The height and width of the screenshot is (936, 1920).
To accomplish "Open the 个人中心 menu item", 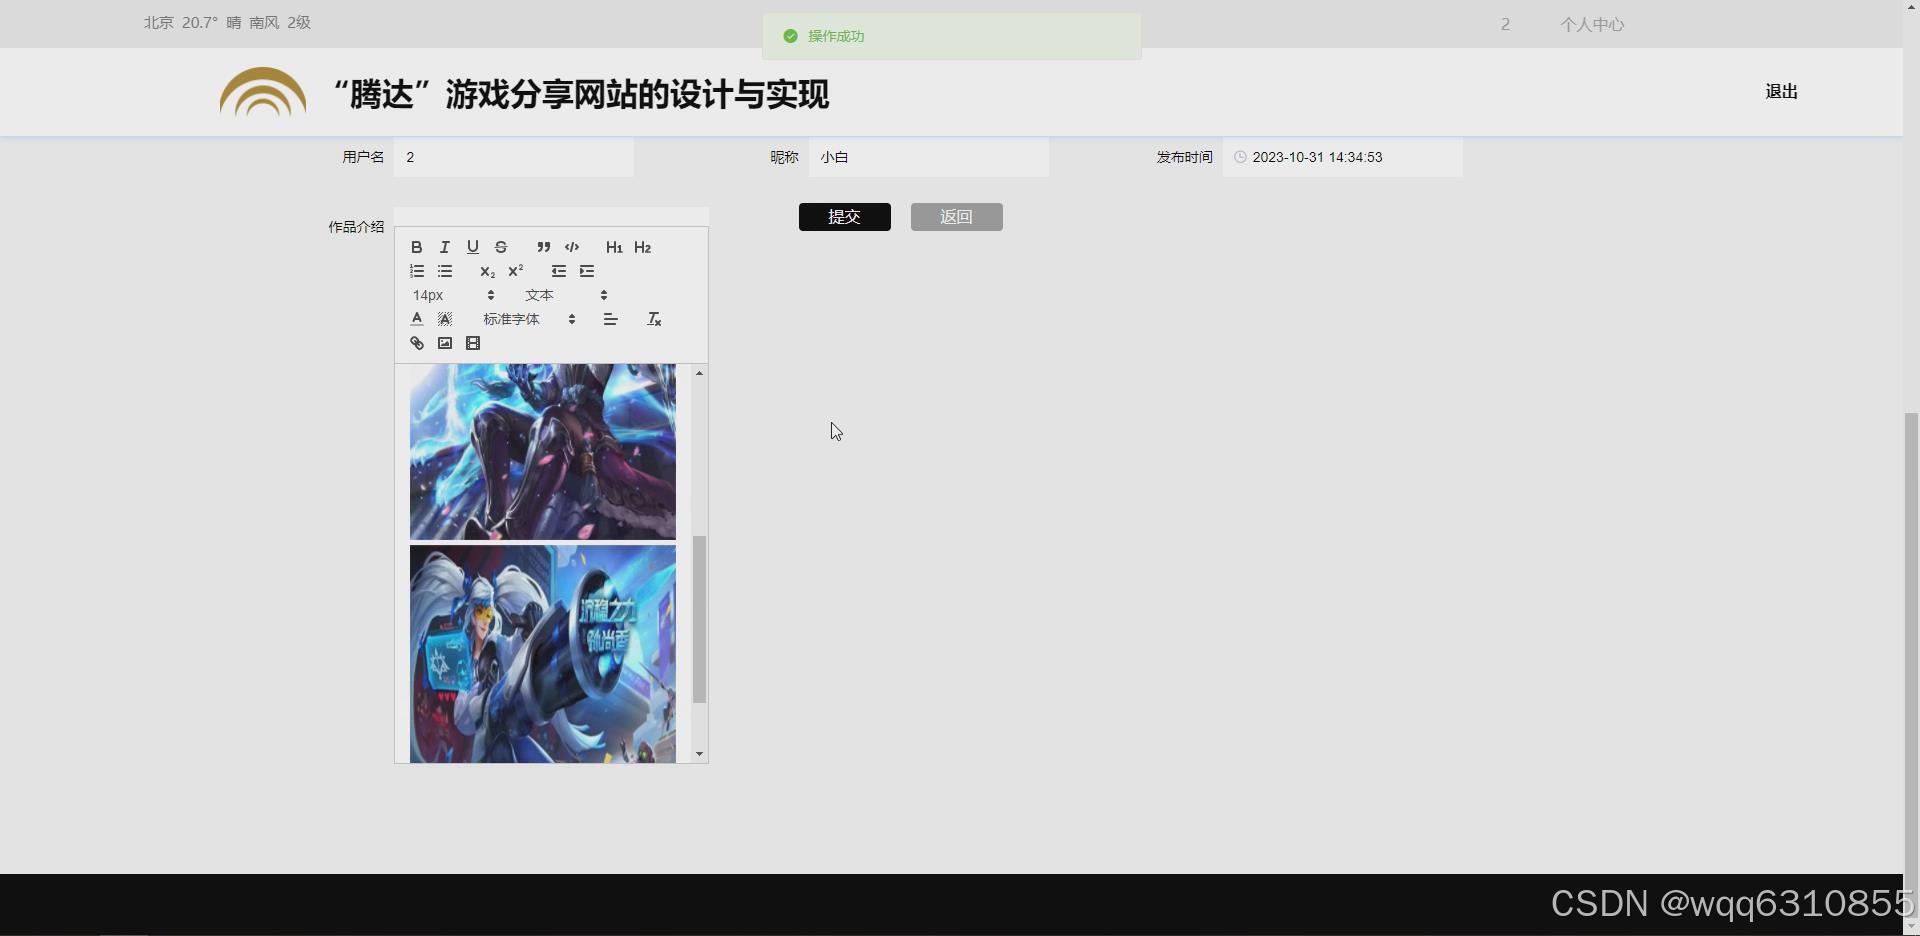I will coord(1592,24).
